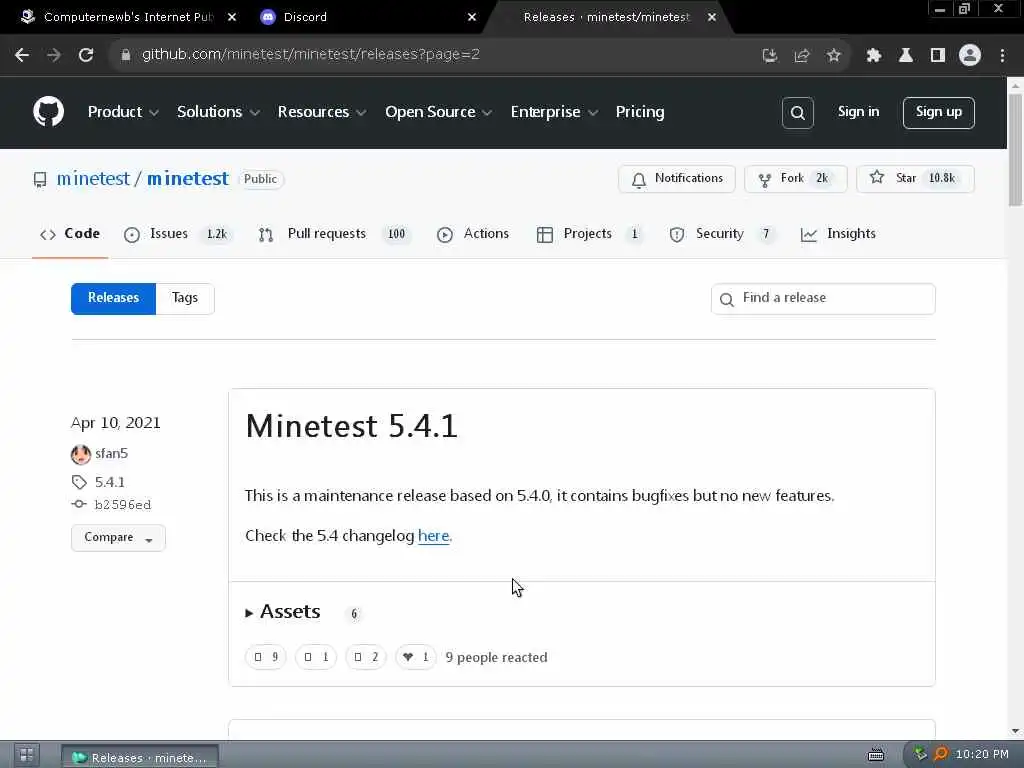This screenshot has height=768, width=1024.
Task: Open the Pull requests tab
Action: [333, 234]
